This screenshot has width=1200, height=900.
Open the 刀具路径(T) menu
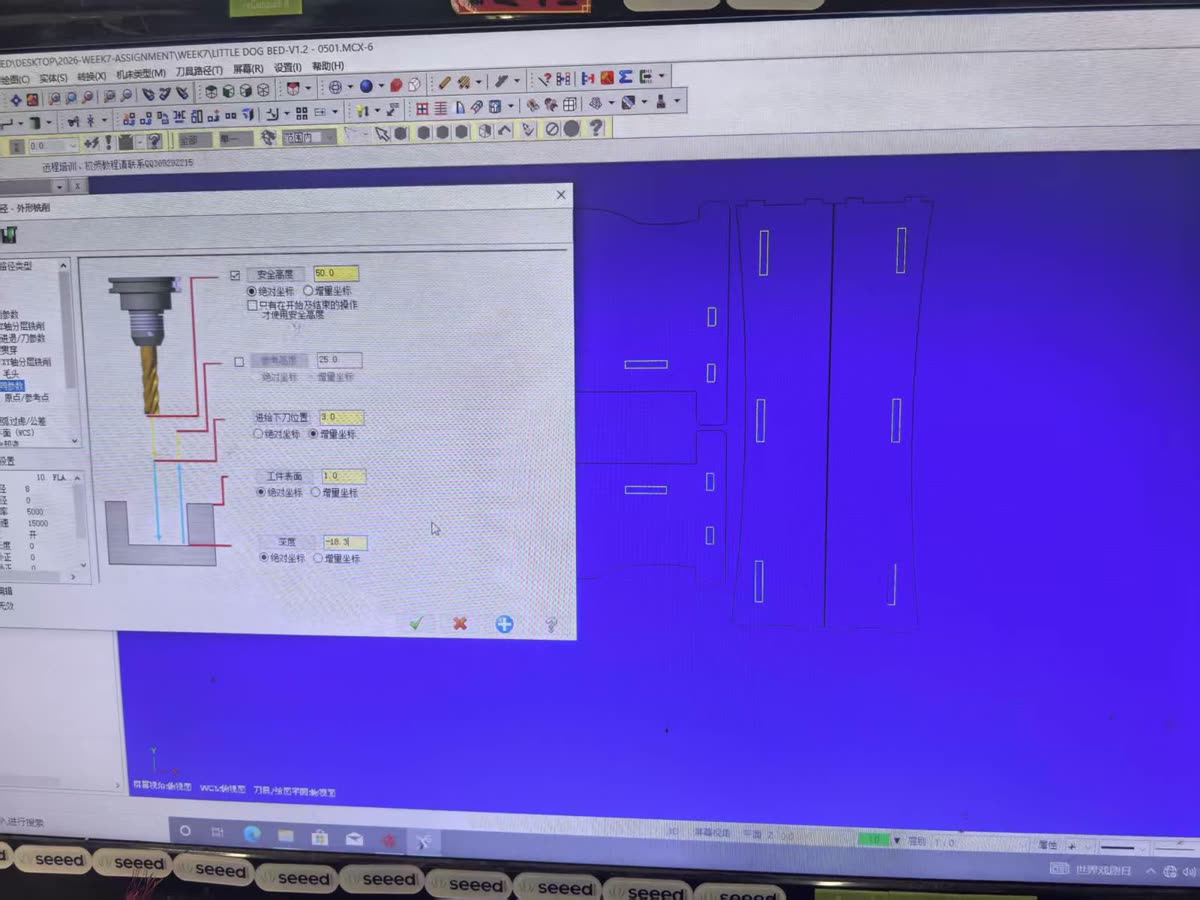[199, 71]
